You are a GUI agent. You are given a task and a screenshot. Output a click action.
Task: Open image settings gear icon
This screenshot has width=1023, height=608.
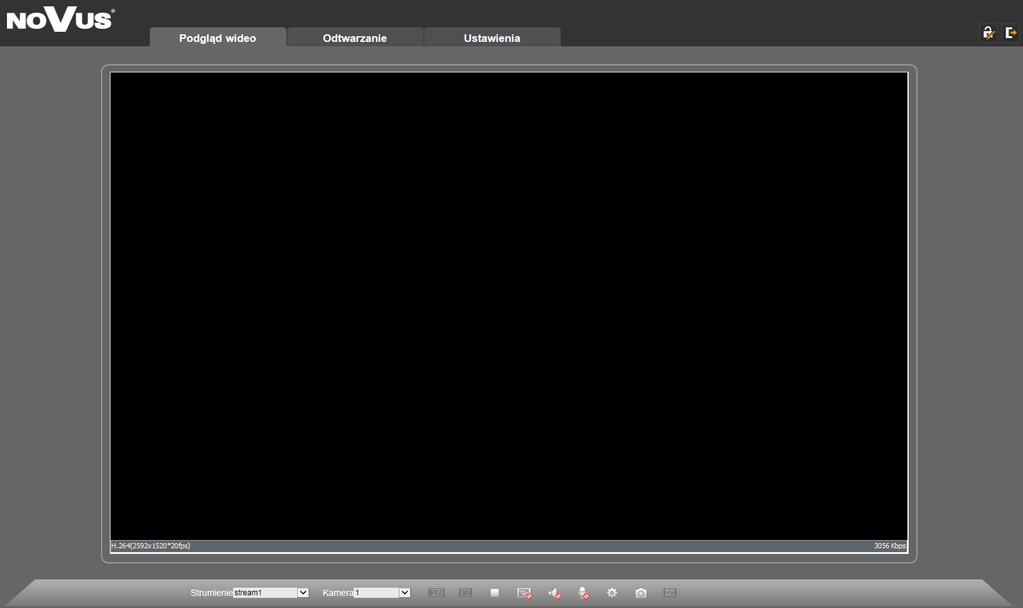(612, 593)
